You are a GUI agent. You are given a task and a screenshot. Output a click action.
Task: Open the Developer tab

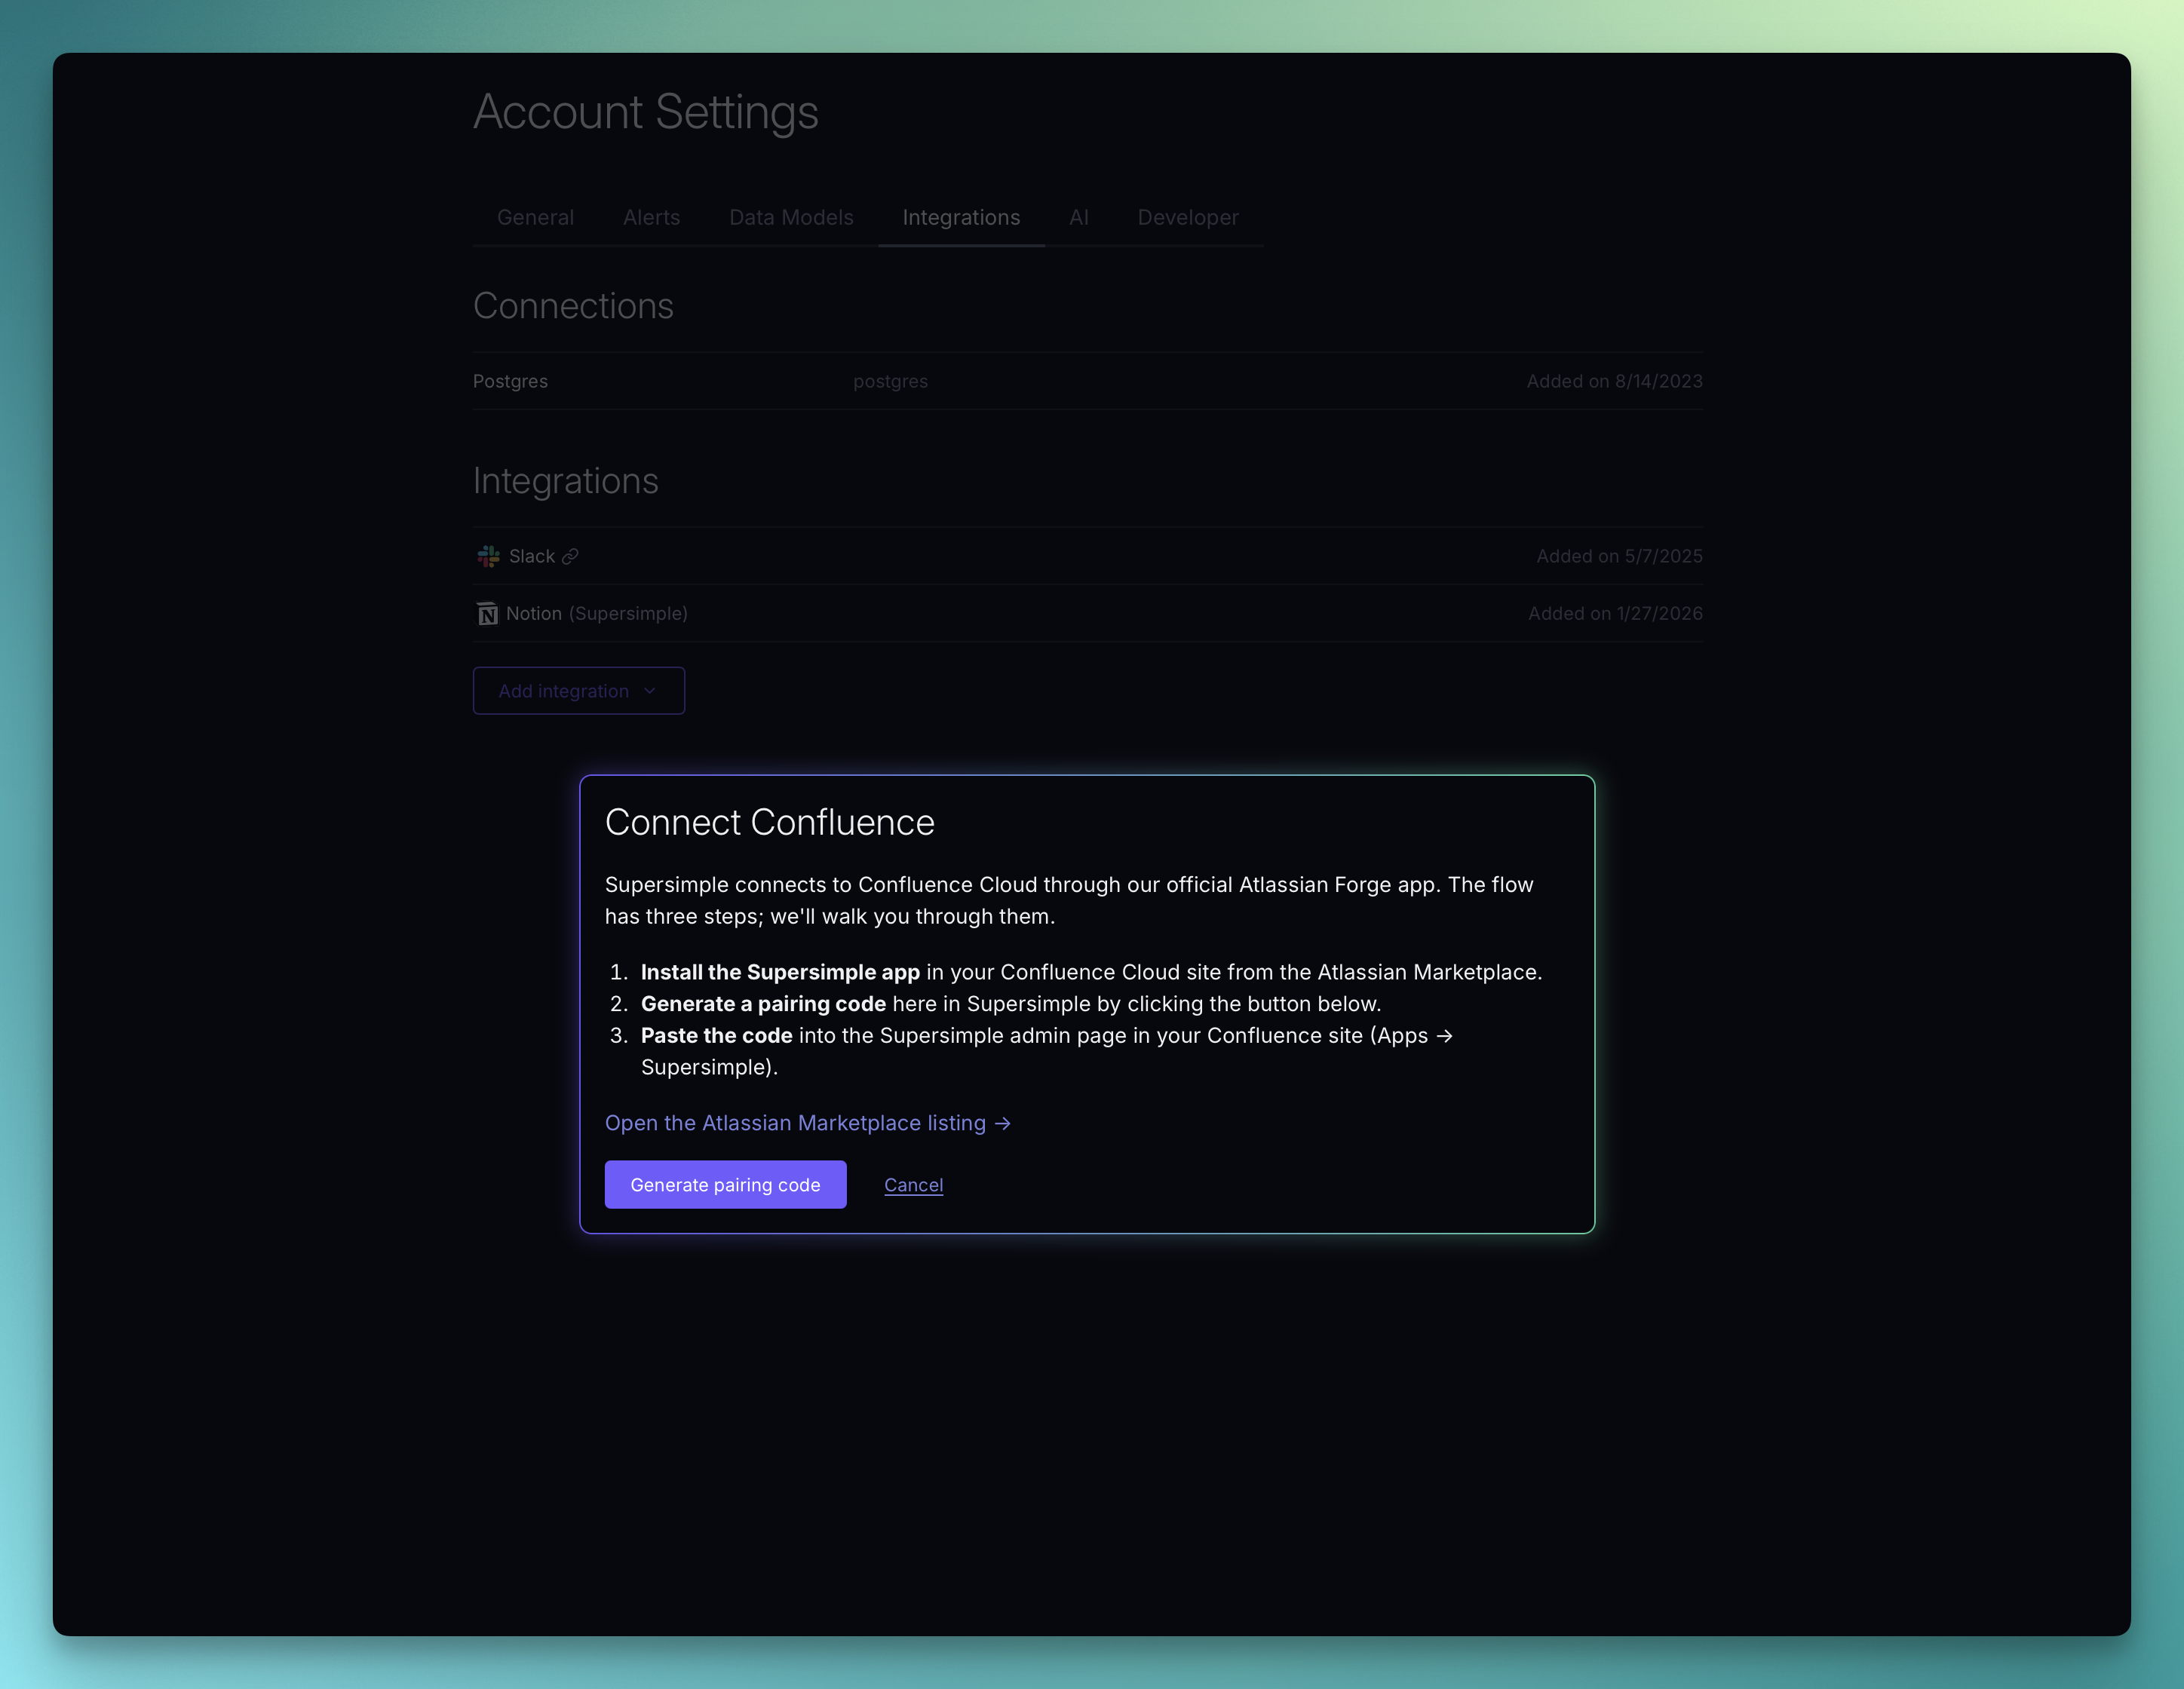(x=1188, y=217)
